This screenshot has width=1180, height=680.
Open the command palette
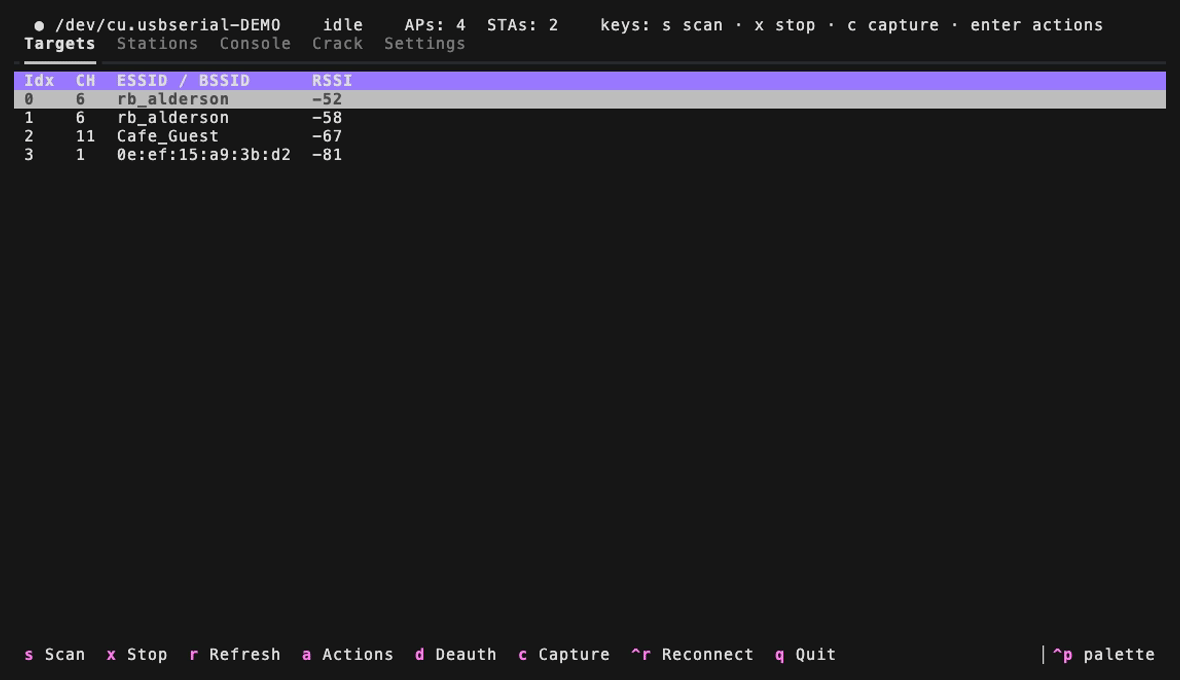pyautogui.click(x=1103, y=654)
